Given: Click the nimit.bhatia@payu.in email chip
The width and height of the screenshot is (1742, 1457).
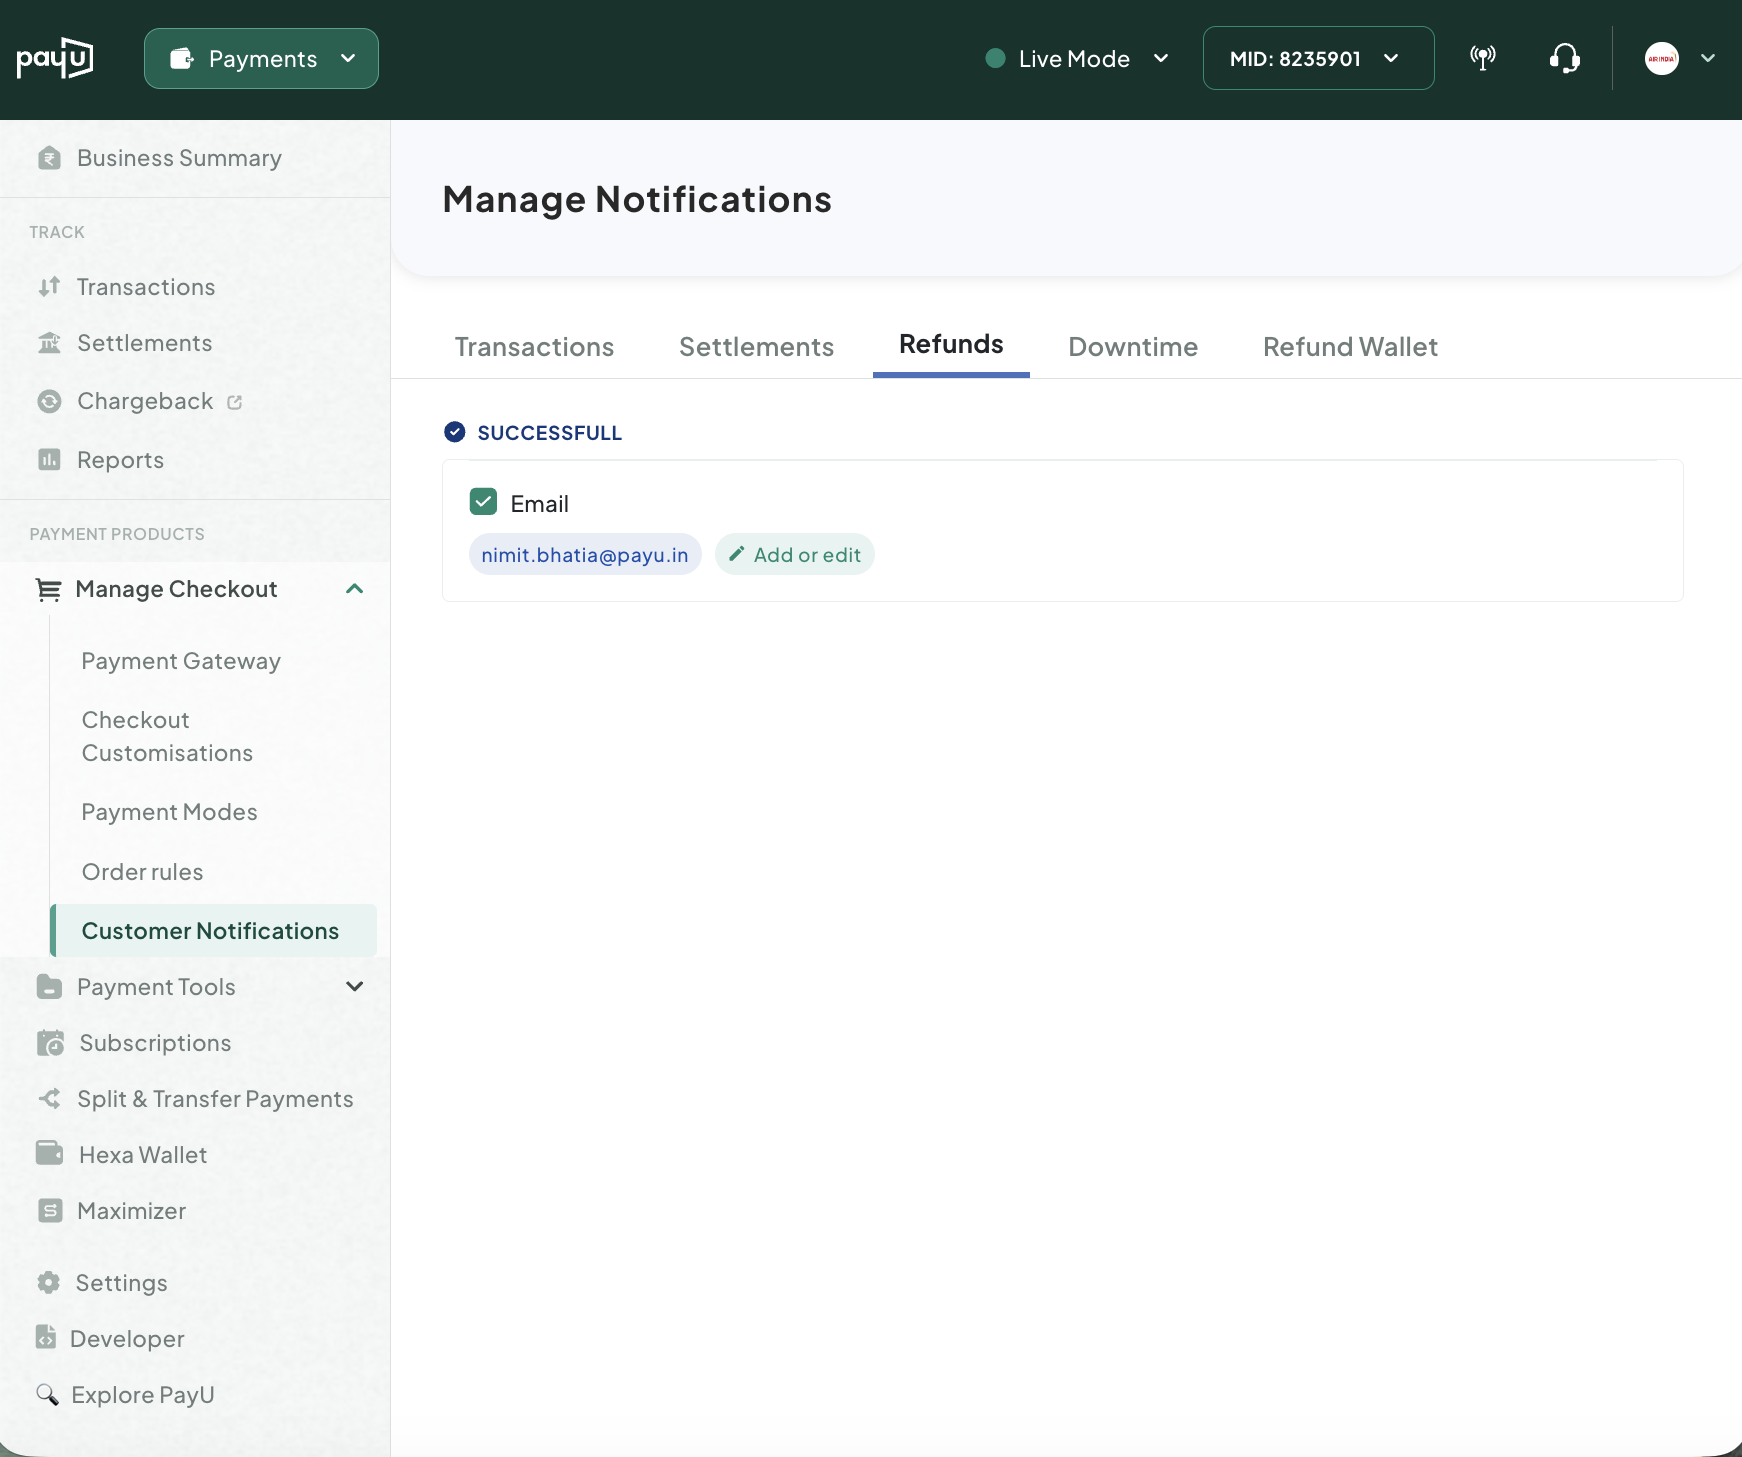Looking at the screenshot, I should pyautogui.click(x=585, y=554).
